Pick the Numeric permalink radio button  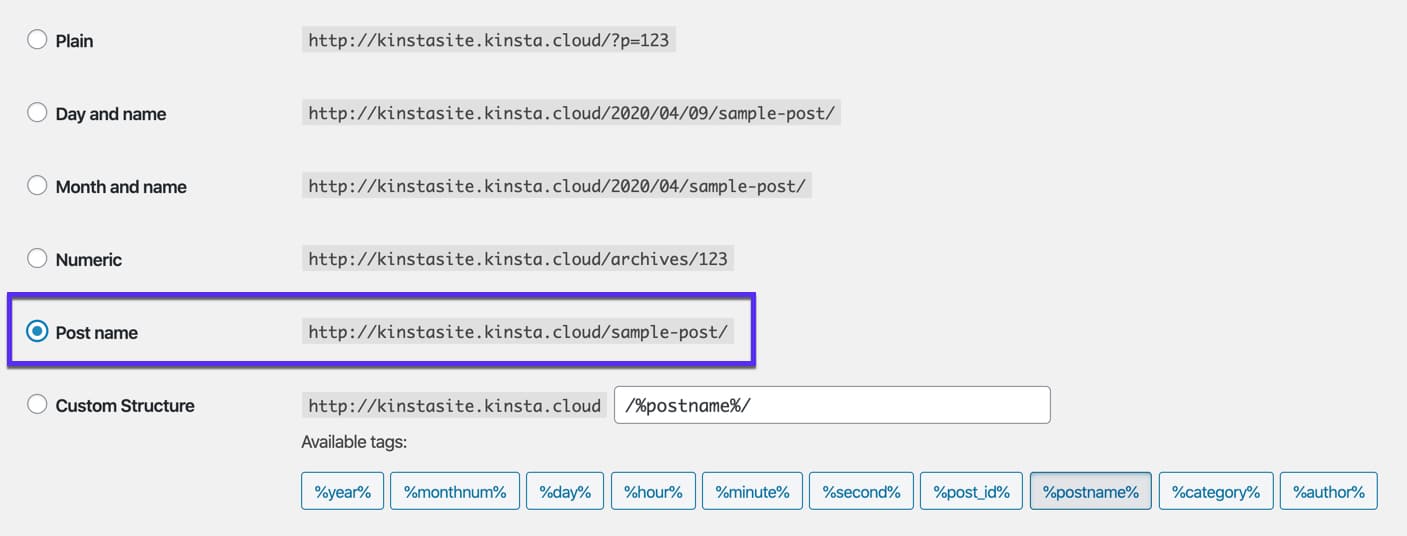(x=37, y=259)
